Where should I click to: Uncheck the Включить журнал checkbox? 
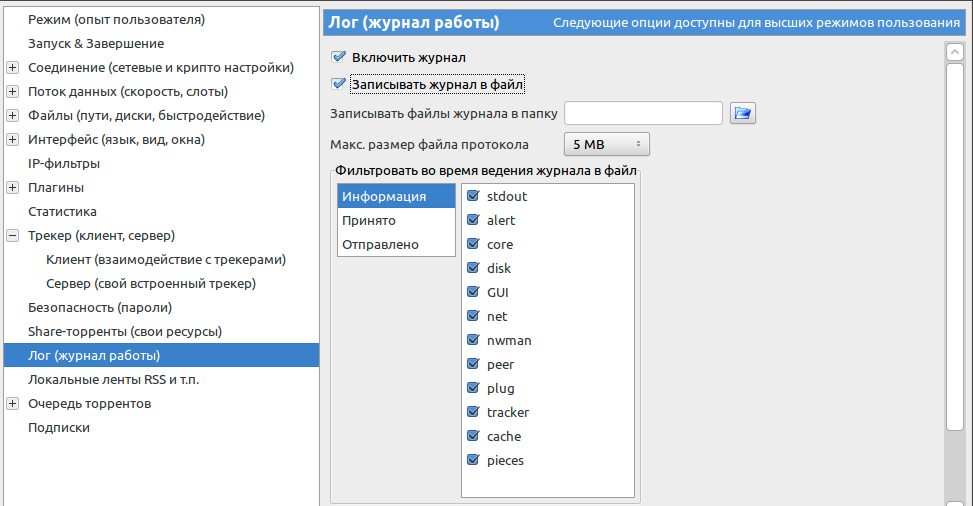(x=339, y=57)
